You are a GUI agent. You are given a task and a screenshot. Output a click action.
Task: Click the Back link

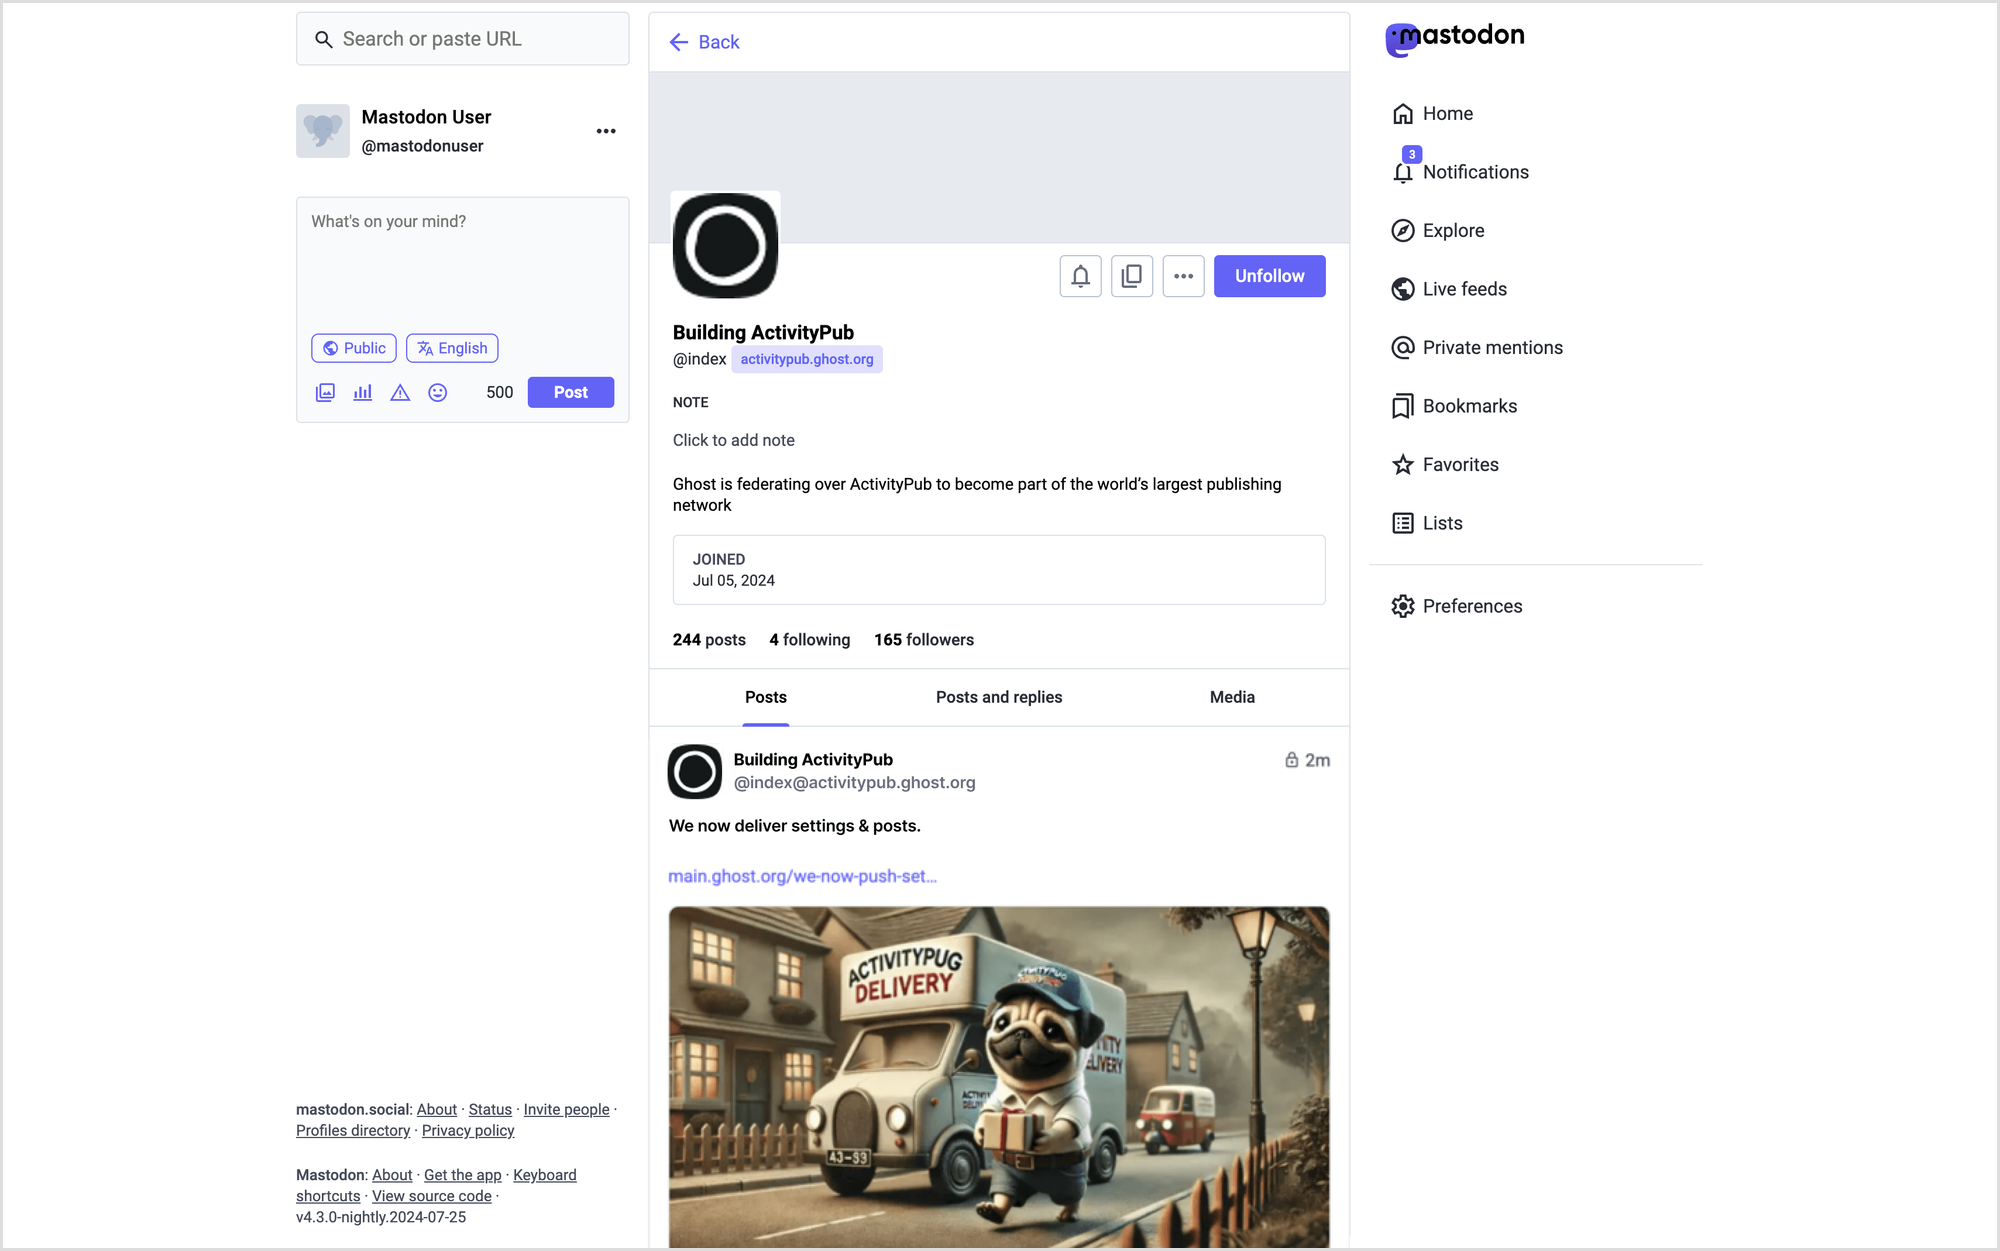(705, 42)
